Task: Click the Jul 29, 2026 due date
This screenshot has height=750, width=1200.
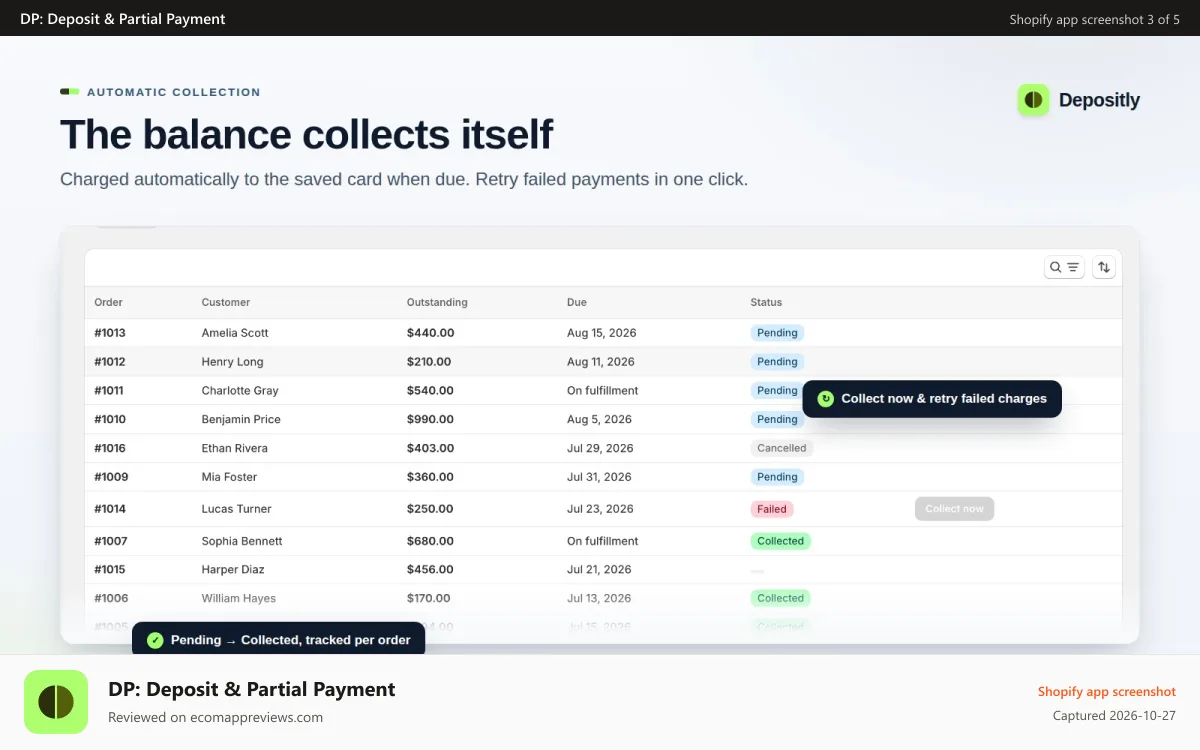Action: pyautogui.click(x=601, y=449)
